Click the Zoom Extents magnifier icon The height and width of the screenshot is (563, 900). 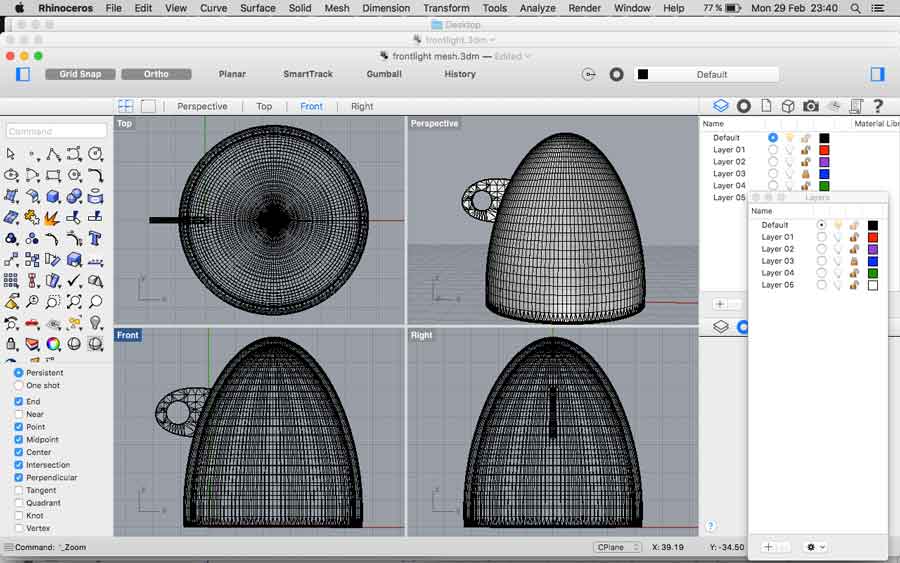[x=74, y=302]
